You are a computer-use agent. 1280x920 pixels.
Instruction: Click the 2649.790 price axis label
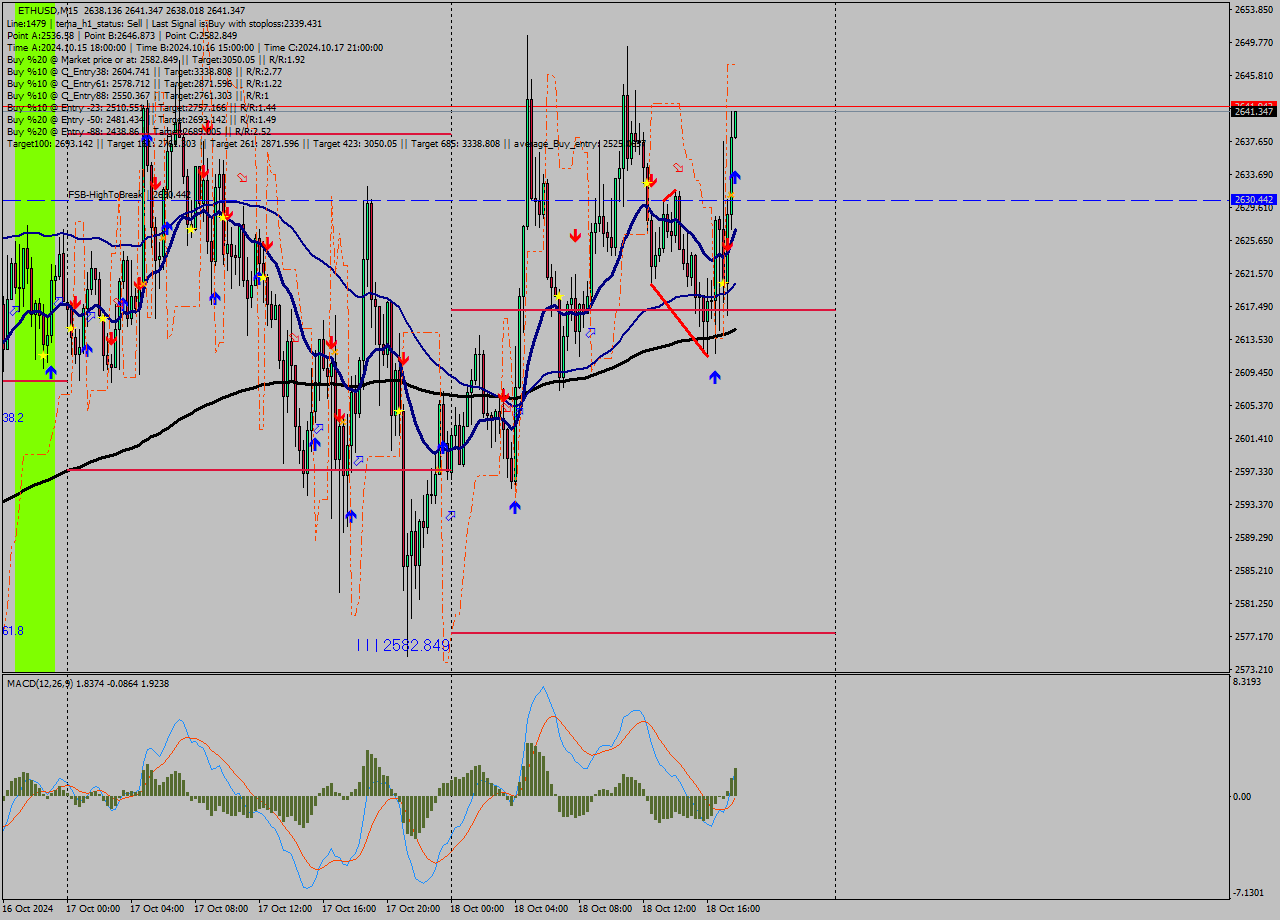(x=1254, y=42)
